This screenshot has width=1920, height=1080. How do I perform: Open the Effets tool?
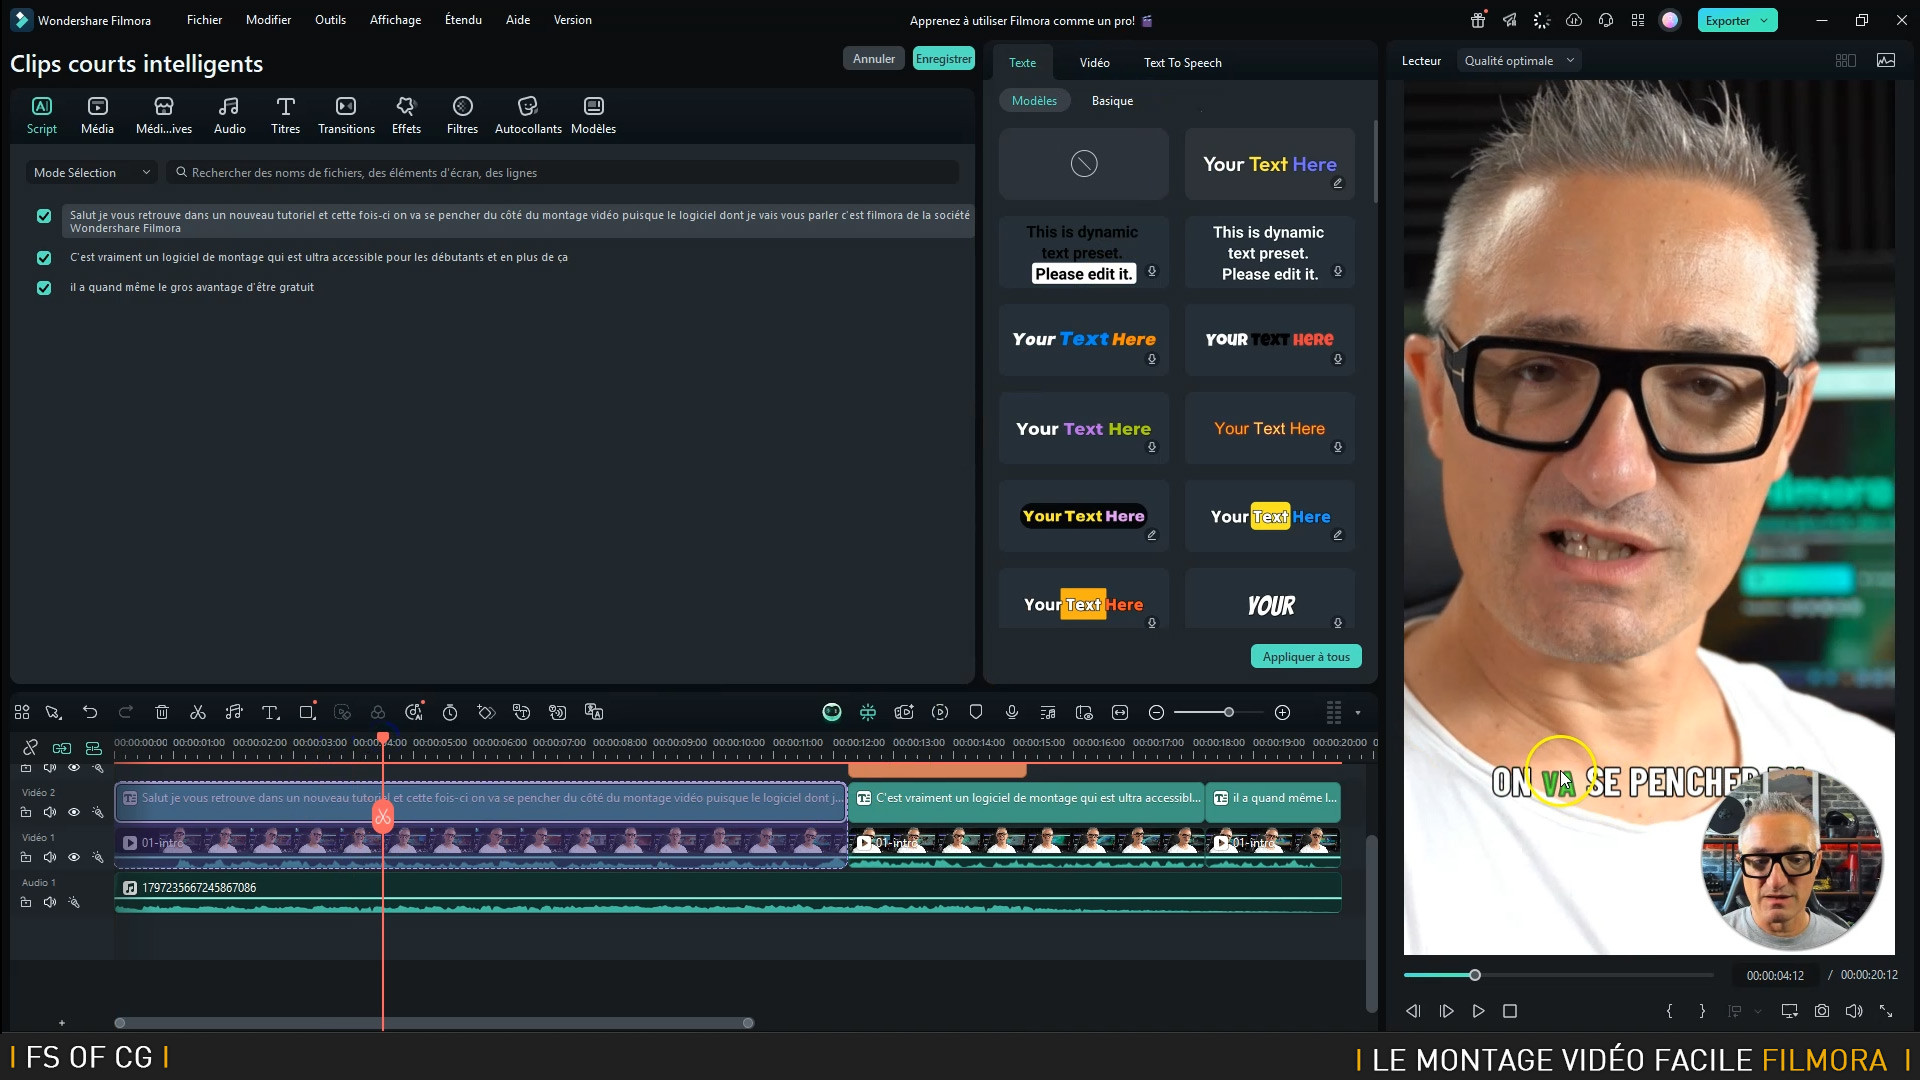(x=406, y=115)
